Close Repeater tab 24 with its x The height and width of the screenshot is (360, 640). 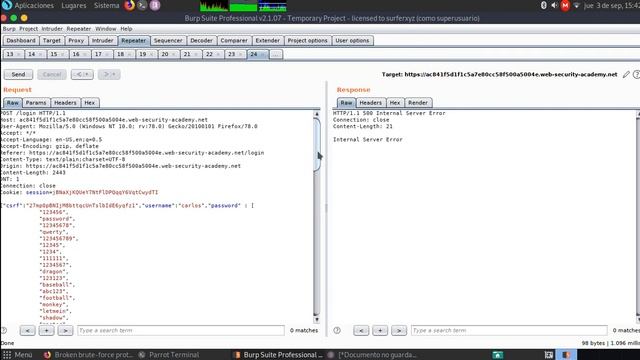click(263, 54)
